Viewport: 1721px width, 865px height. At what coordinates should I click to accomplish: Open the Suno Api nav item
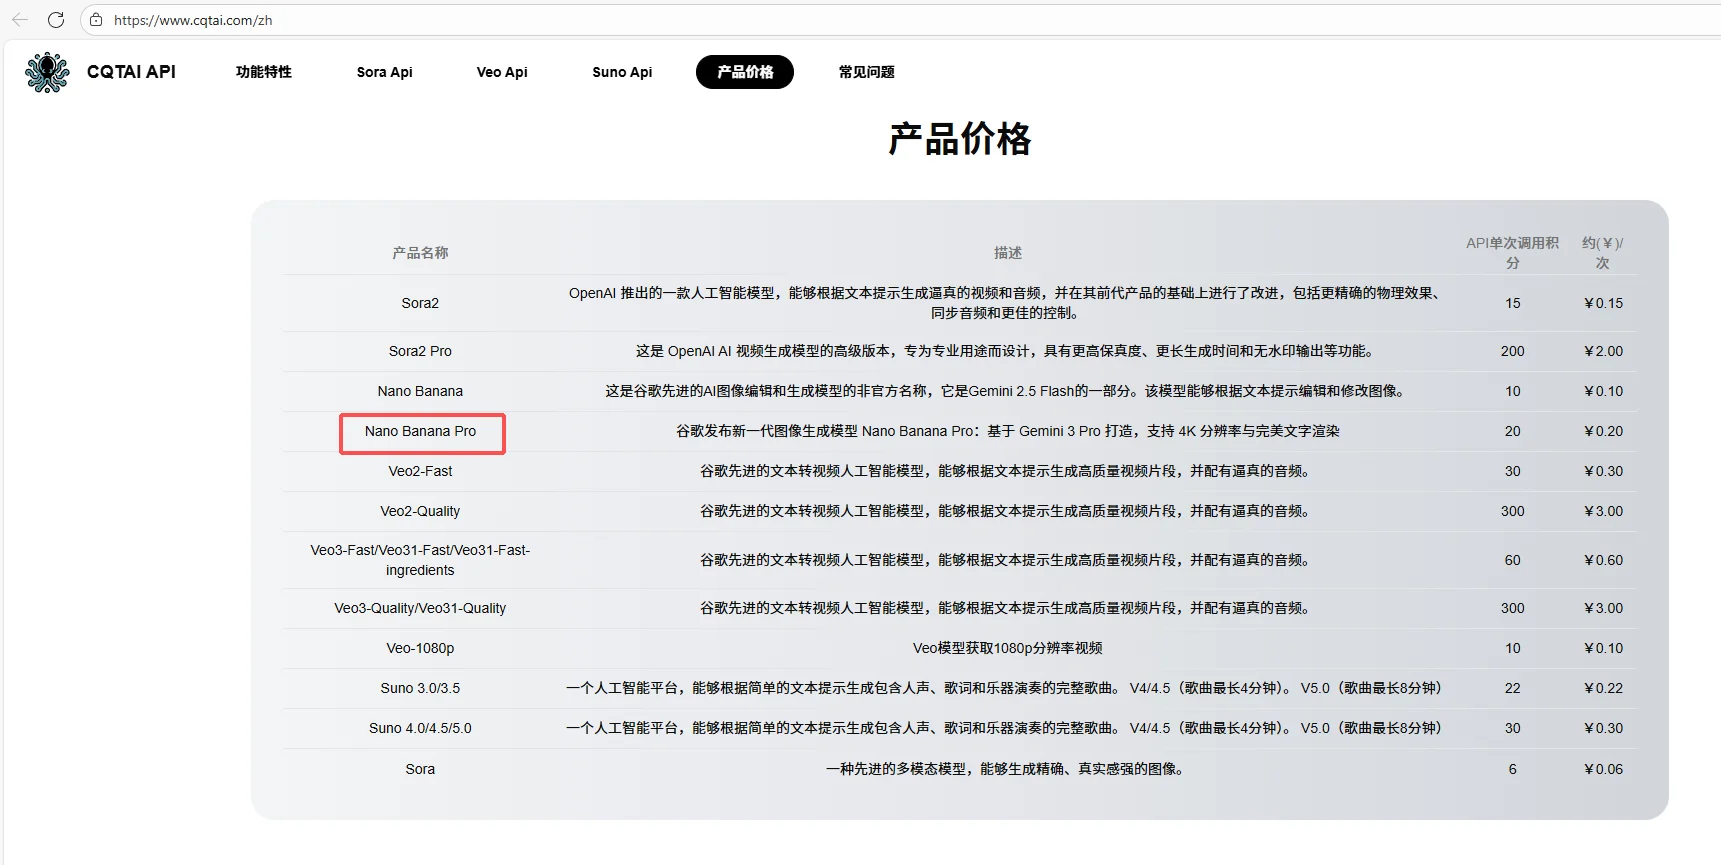pyautogui.click(x=622, y=72)
